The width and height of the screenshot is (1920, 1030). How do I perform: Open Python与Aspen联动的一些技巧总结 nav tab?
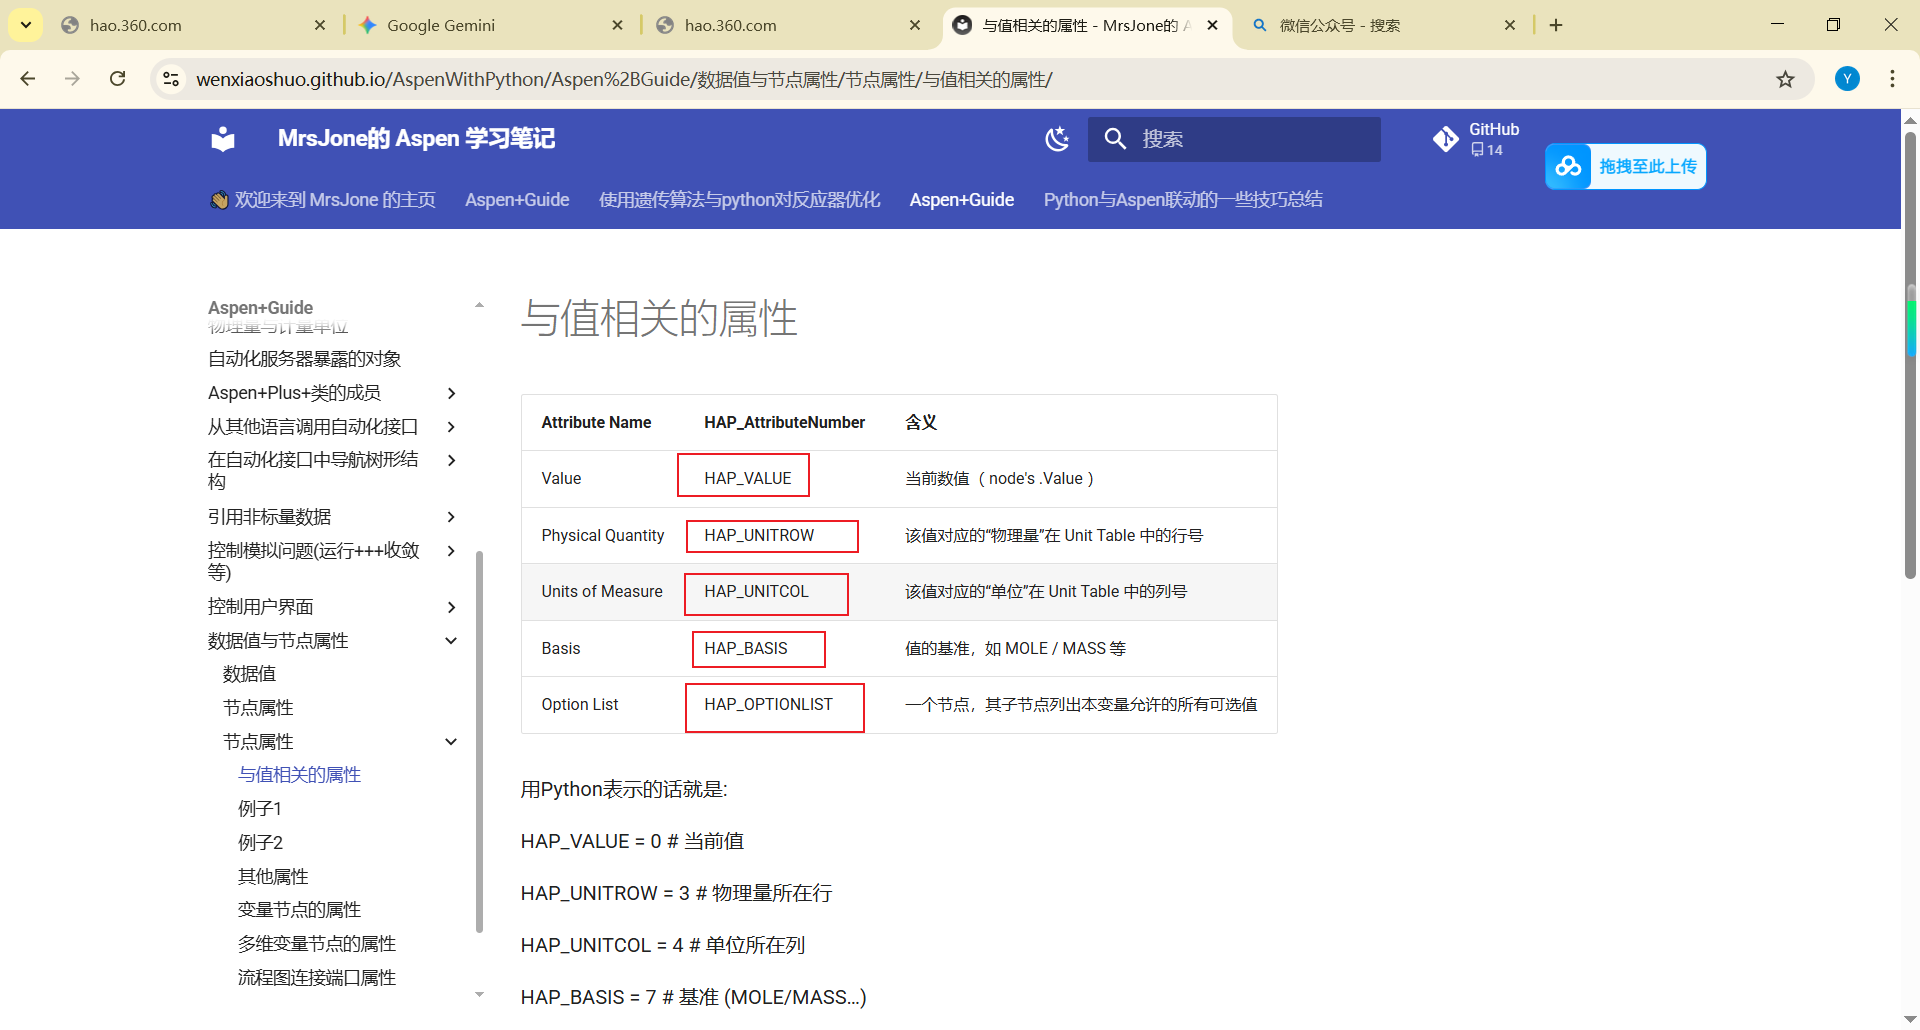coord(1182,200)
